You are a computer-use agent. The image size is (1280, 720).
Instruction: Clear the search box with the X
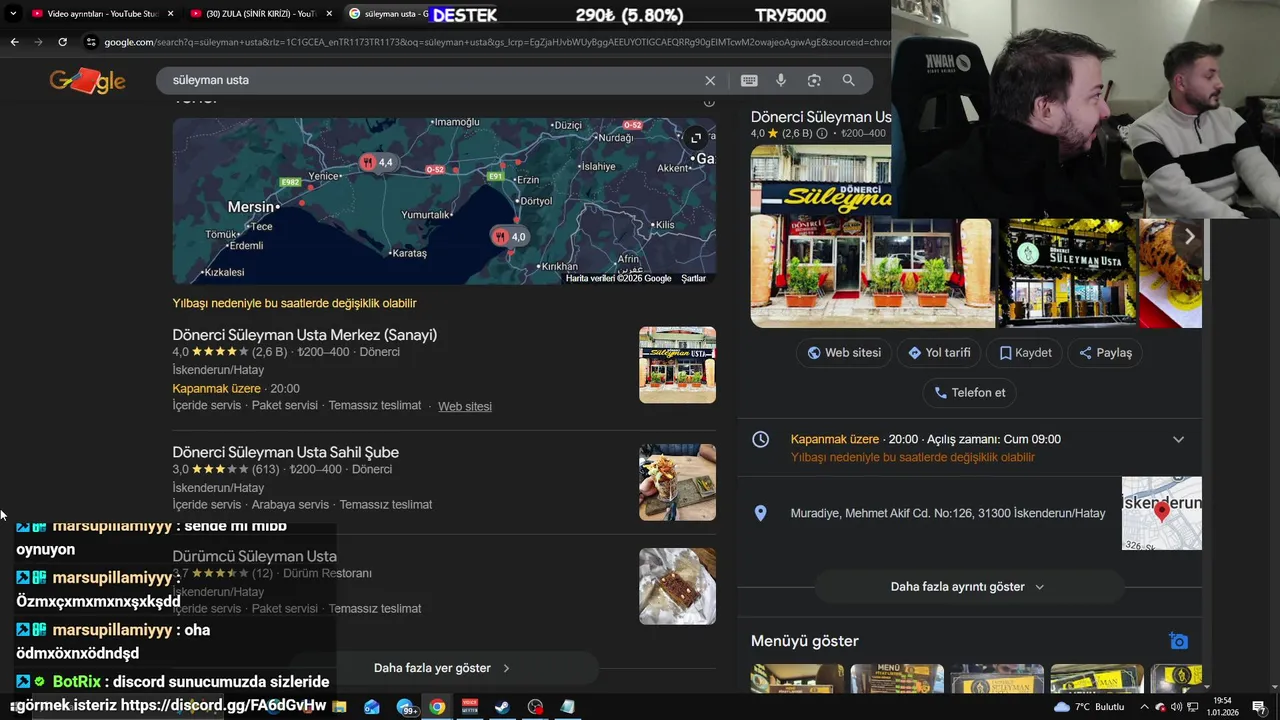[710, 80]
